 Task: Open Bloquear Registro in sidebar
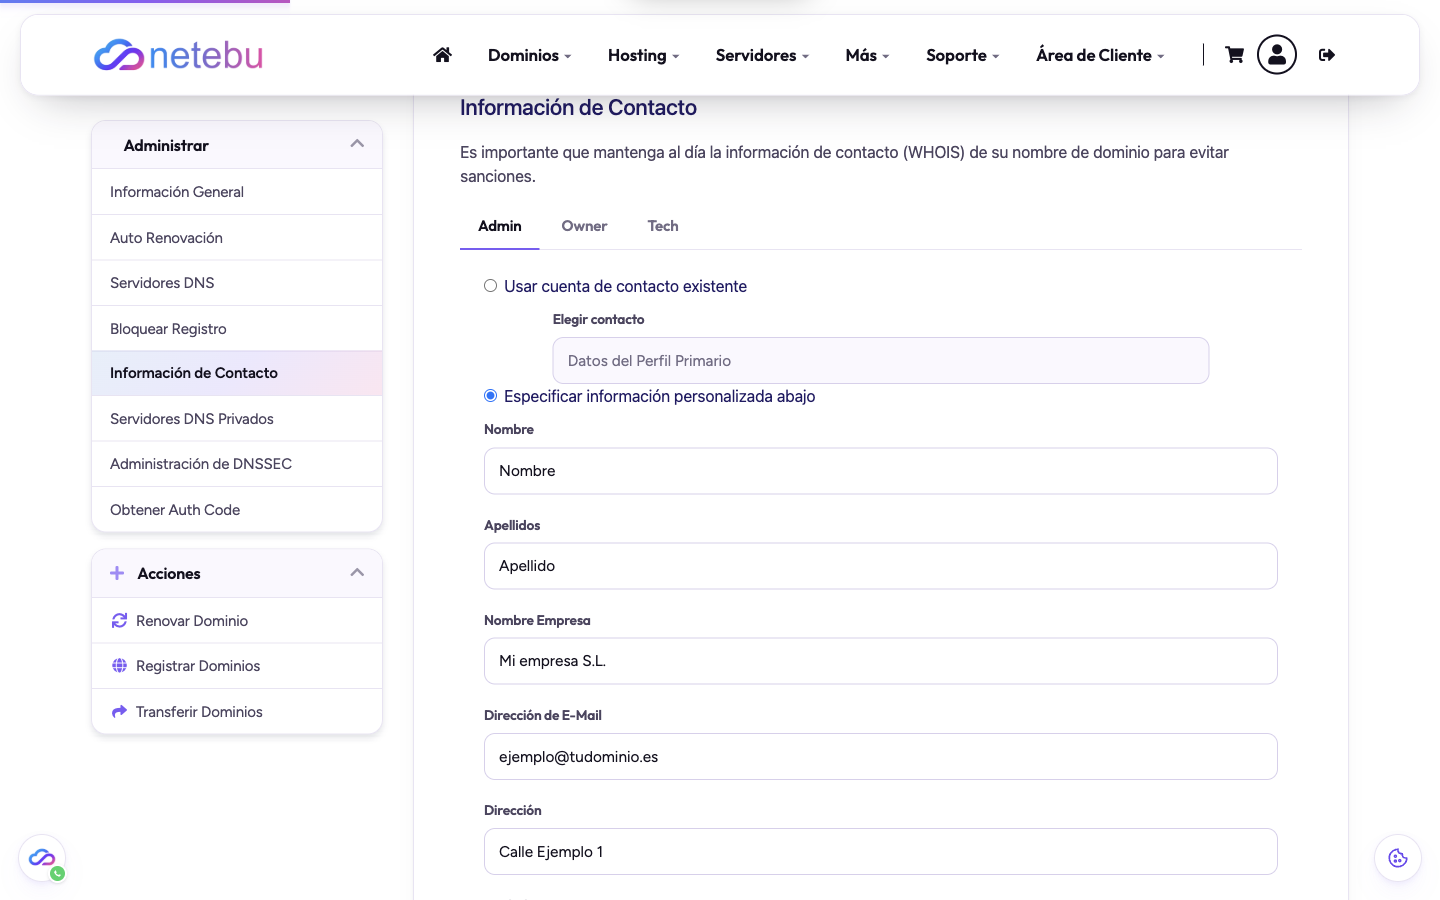237,329
